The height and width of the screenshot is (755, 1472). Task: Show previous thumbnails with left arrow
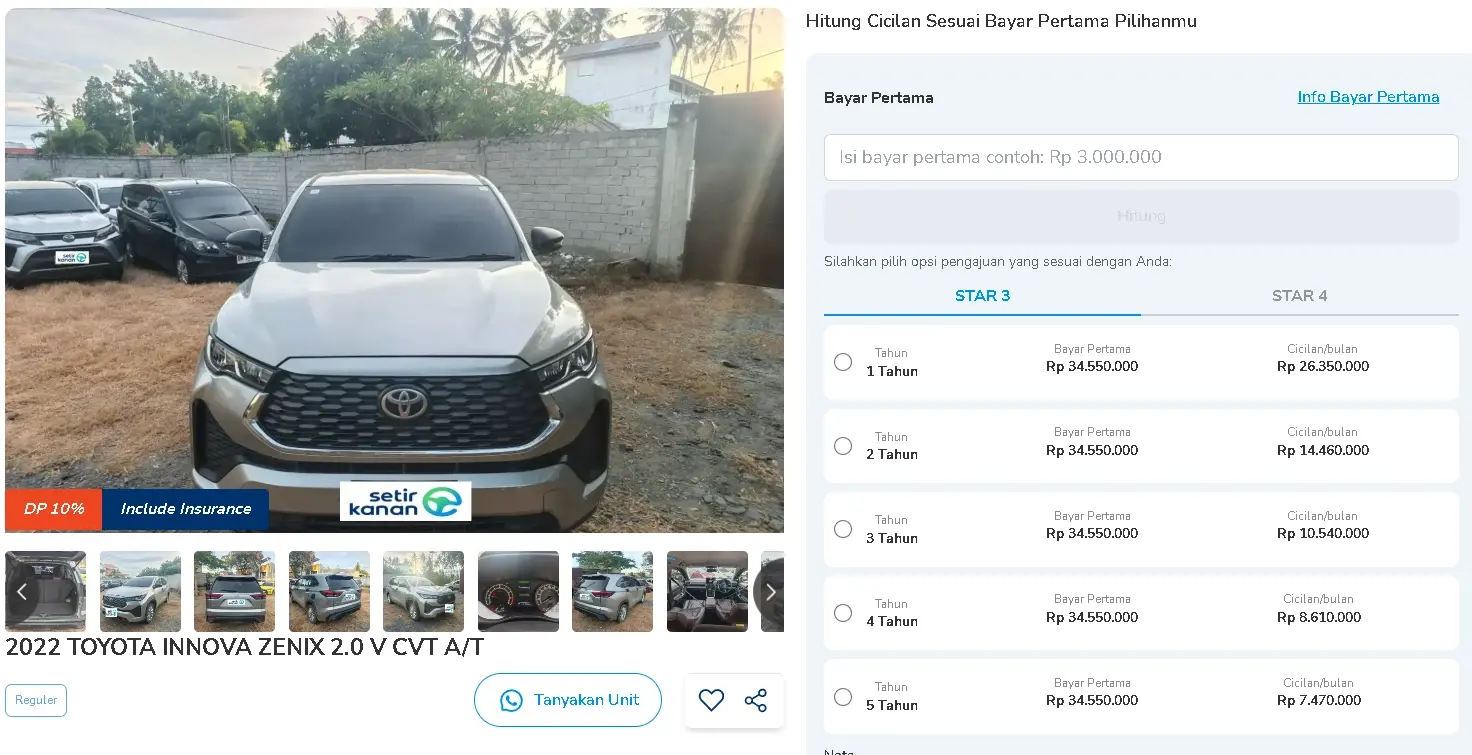tap(22, 592)
